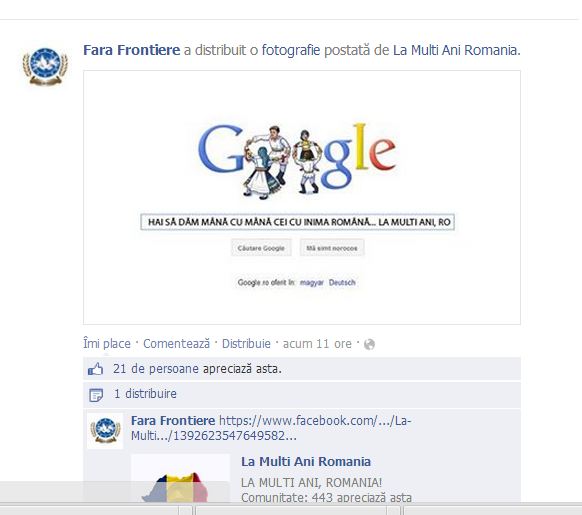Viewport: 582px width, 515px height.
Task: Open the Romania flag map thumbnail
Action: [180, 478]
